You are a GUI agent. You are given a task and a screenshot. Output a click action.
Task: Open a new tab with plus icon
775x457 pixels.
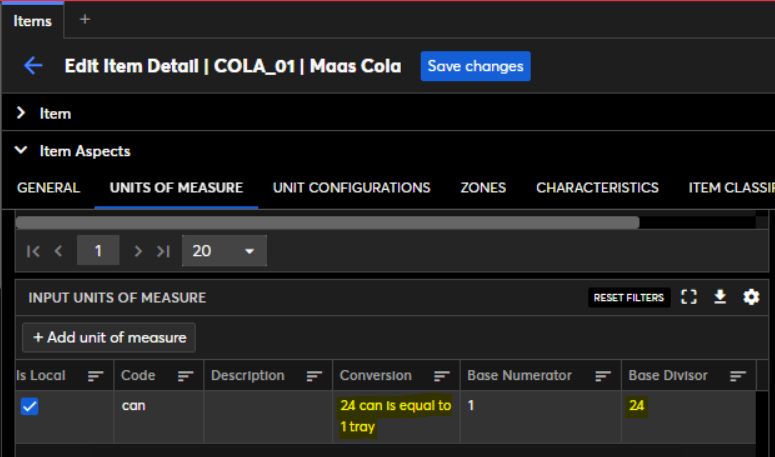(85, 19)
